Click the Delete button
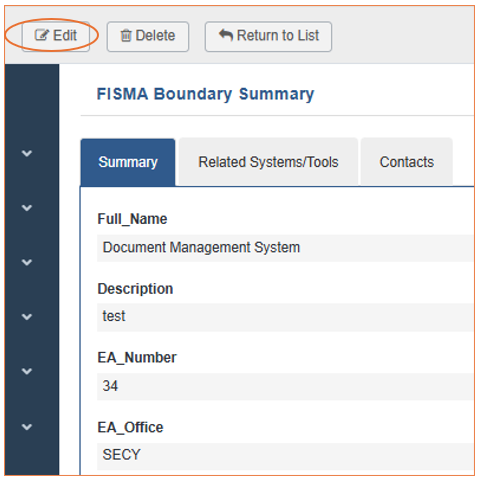The width and height of the screenshot is (478, 480). tap(148, 37)
